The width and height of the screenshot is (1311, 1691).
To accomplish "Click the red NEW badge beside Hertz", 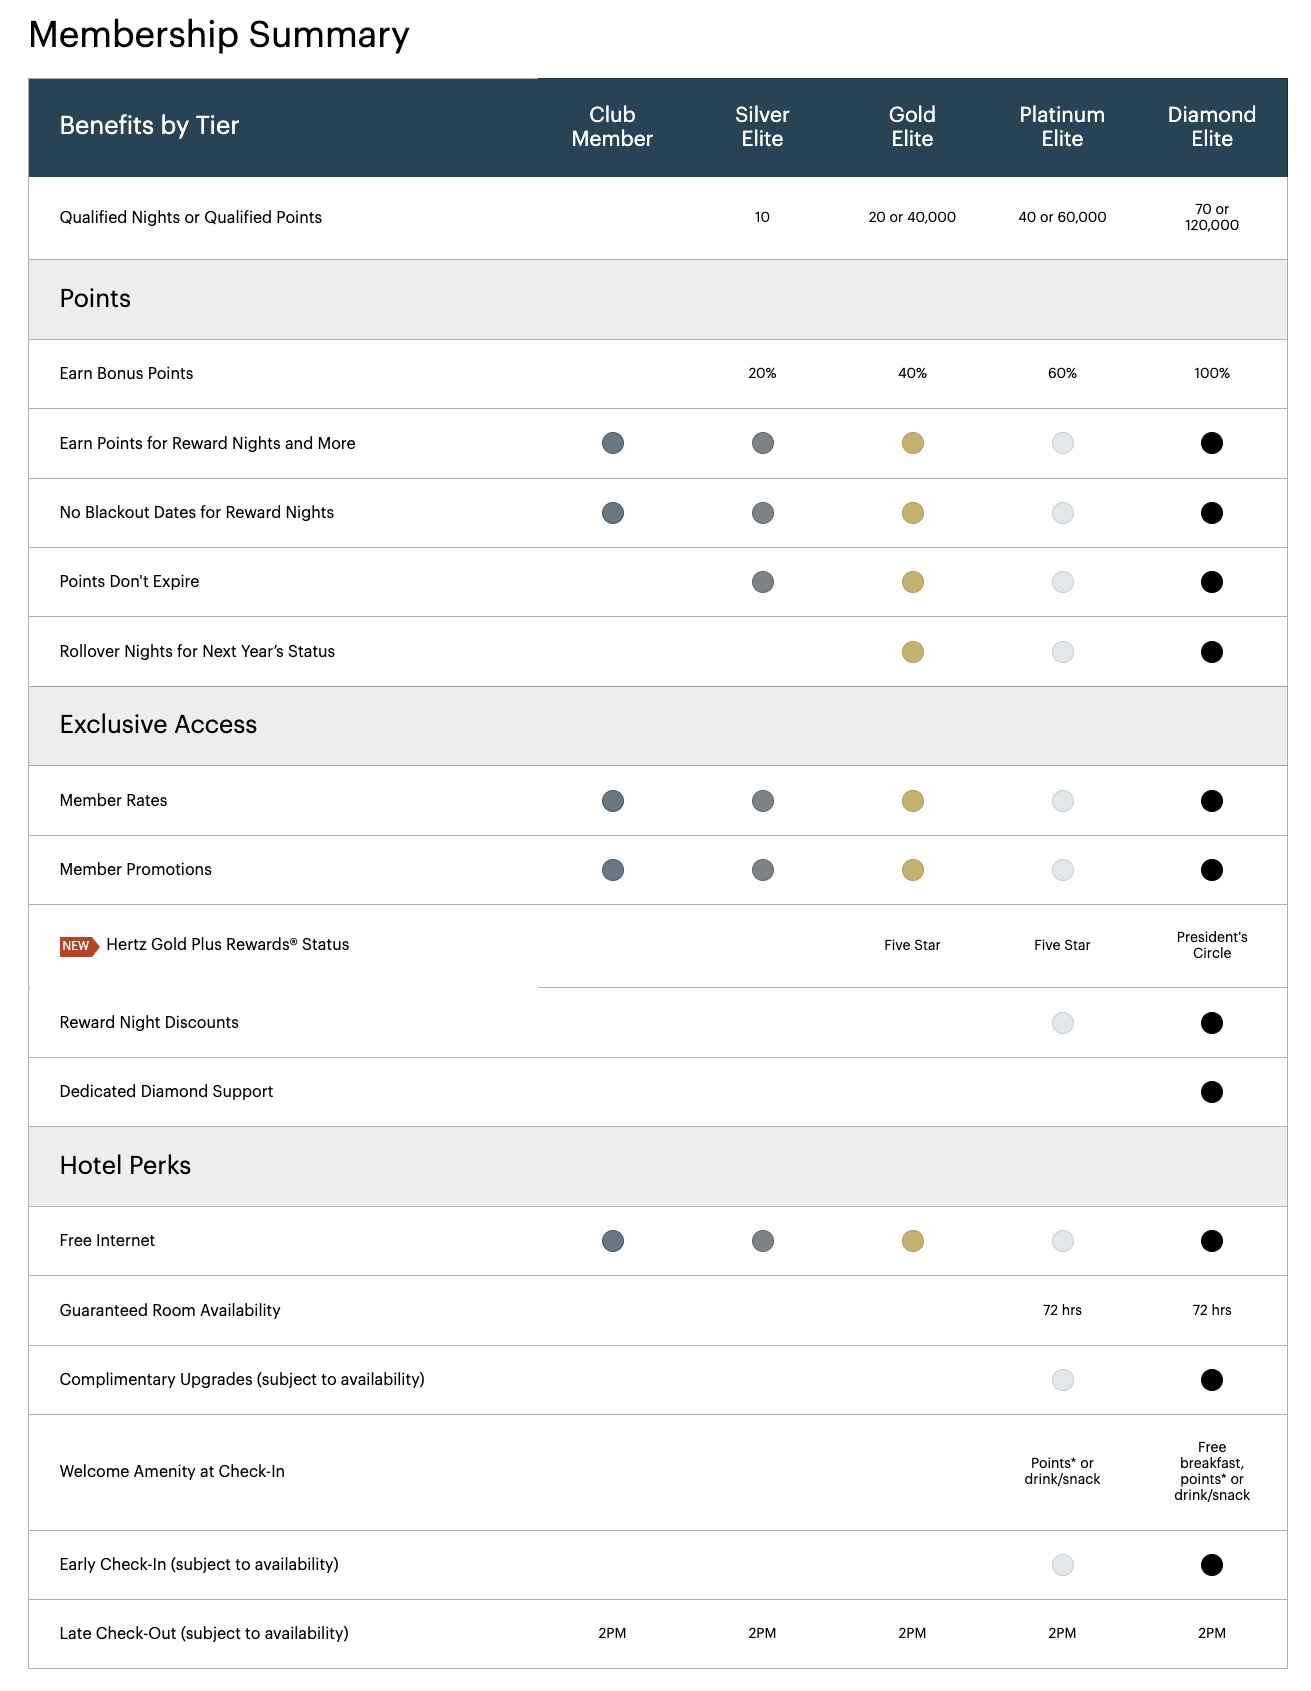I will coord(78,946).
